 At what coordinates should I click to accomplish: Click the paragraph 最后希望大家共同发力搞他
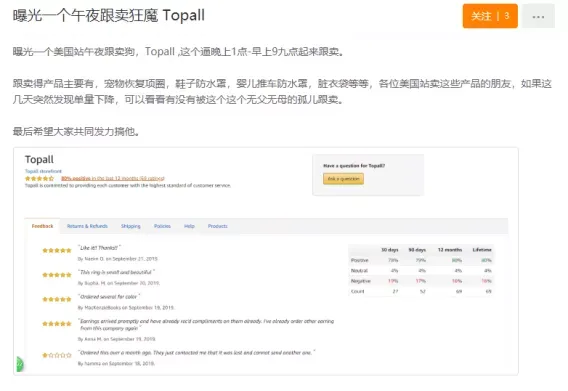76,131
